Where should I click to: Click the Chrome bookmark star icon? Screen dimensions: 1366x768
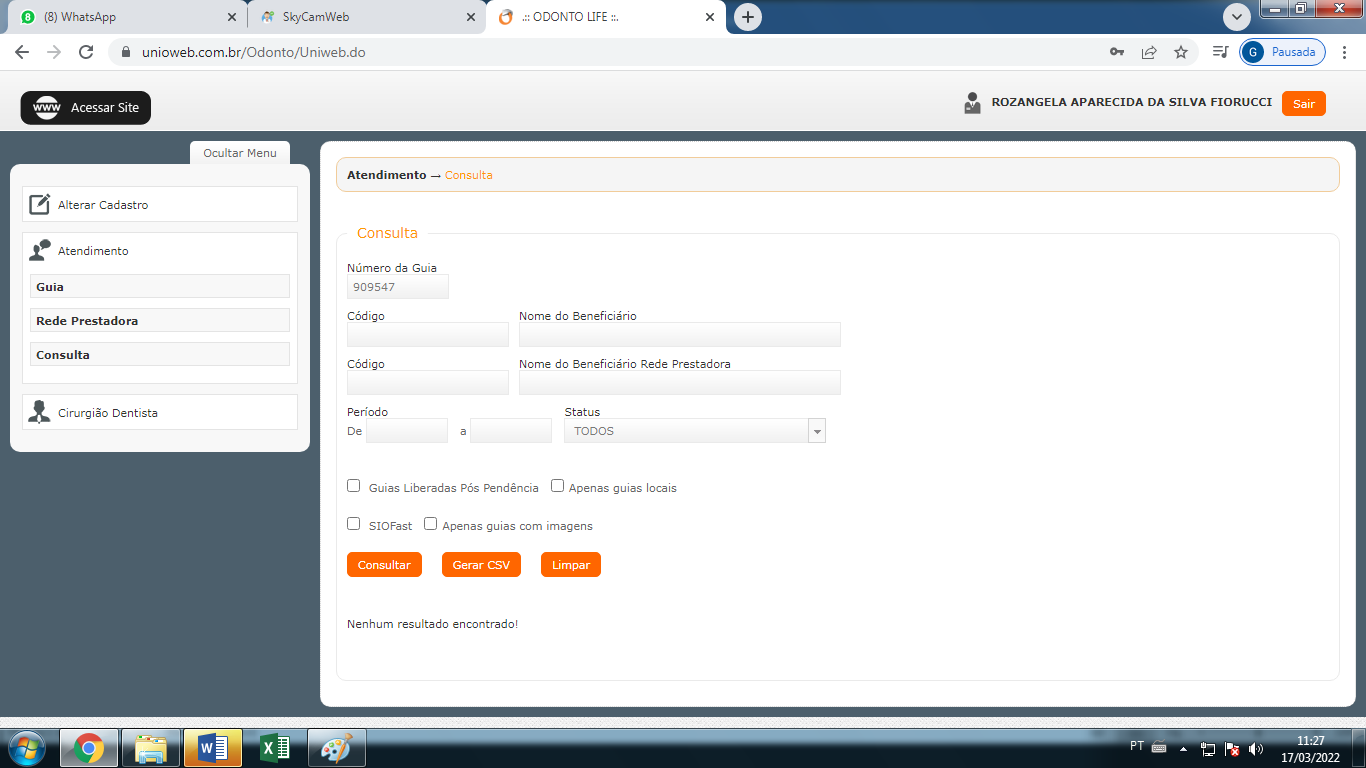click(1181, 52)
